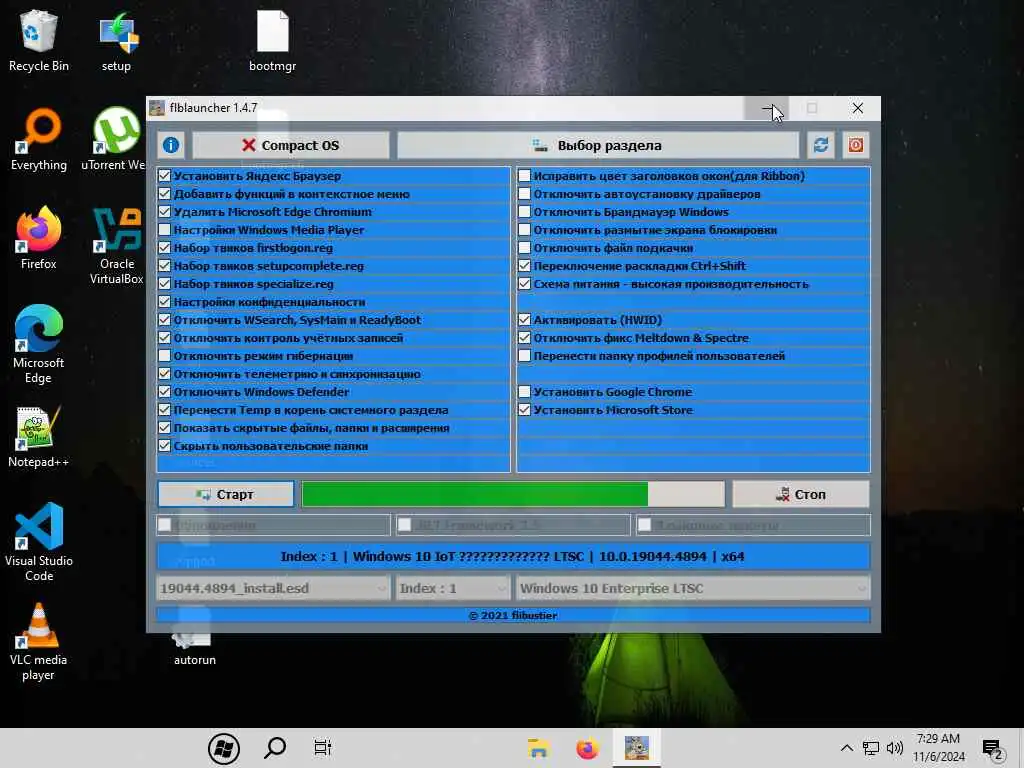Uncheck Отключить контроль учётных записей
Image resolution: width=1024 pixels, height=768 pixels.
click(165, 338)
